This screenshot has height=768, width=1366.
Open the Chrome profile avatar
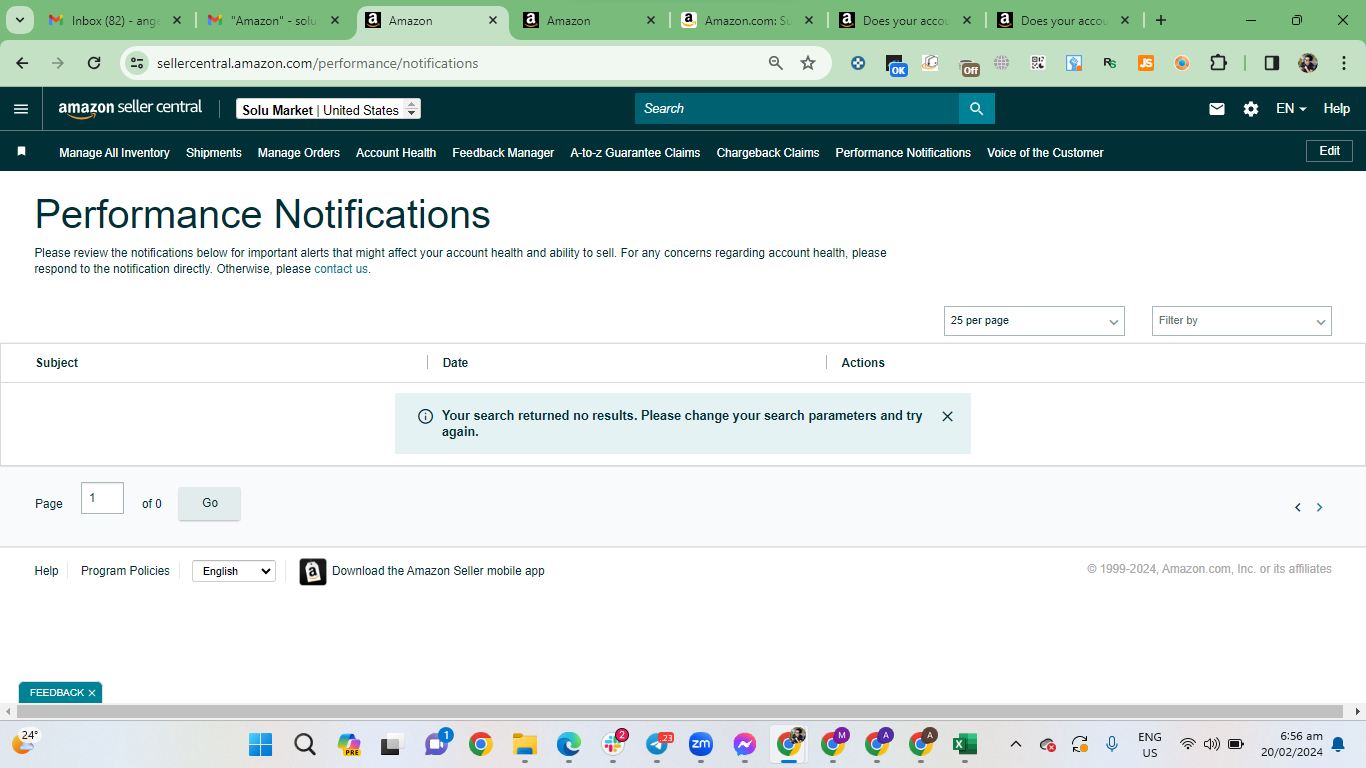[x=1308, y=63]
